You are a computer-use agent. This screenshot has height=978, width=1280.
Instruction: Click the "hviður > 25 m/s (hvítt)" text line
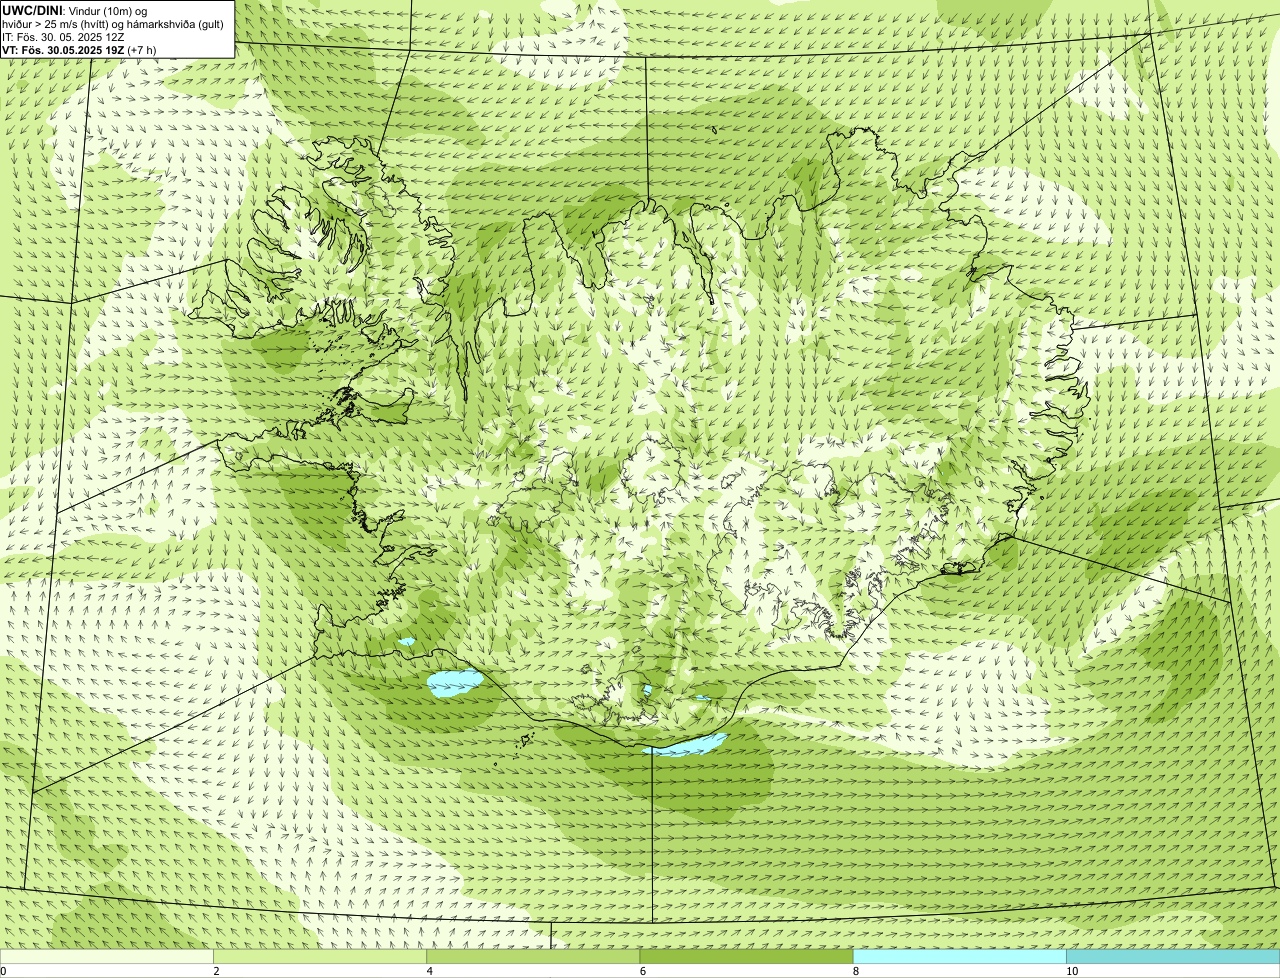click(x=113, y=23)
